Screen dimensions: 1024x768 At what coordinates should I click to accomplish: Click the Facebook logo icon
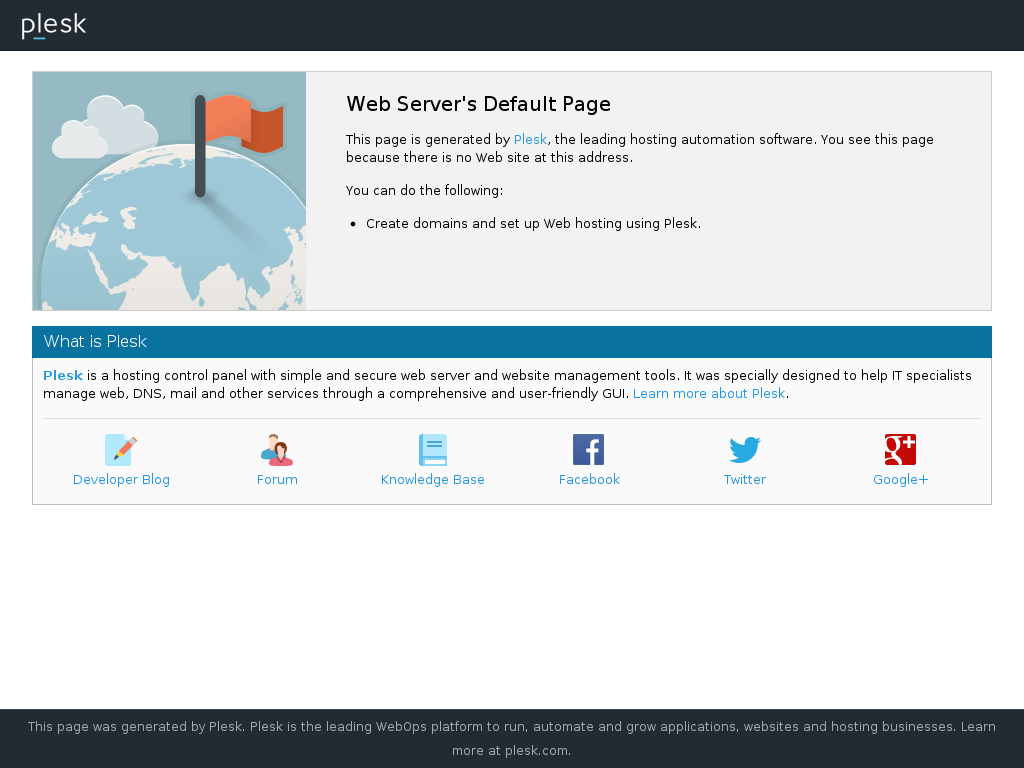click(x=588, y=449)
